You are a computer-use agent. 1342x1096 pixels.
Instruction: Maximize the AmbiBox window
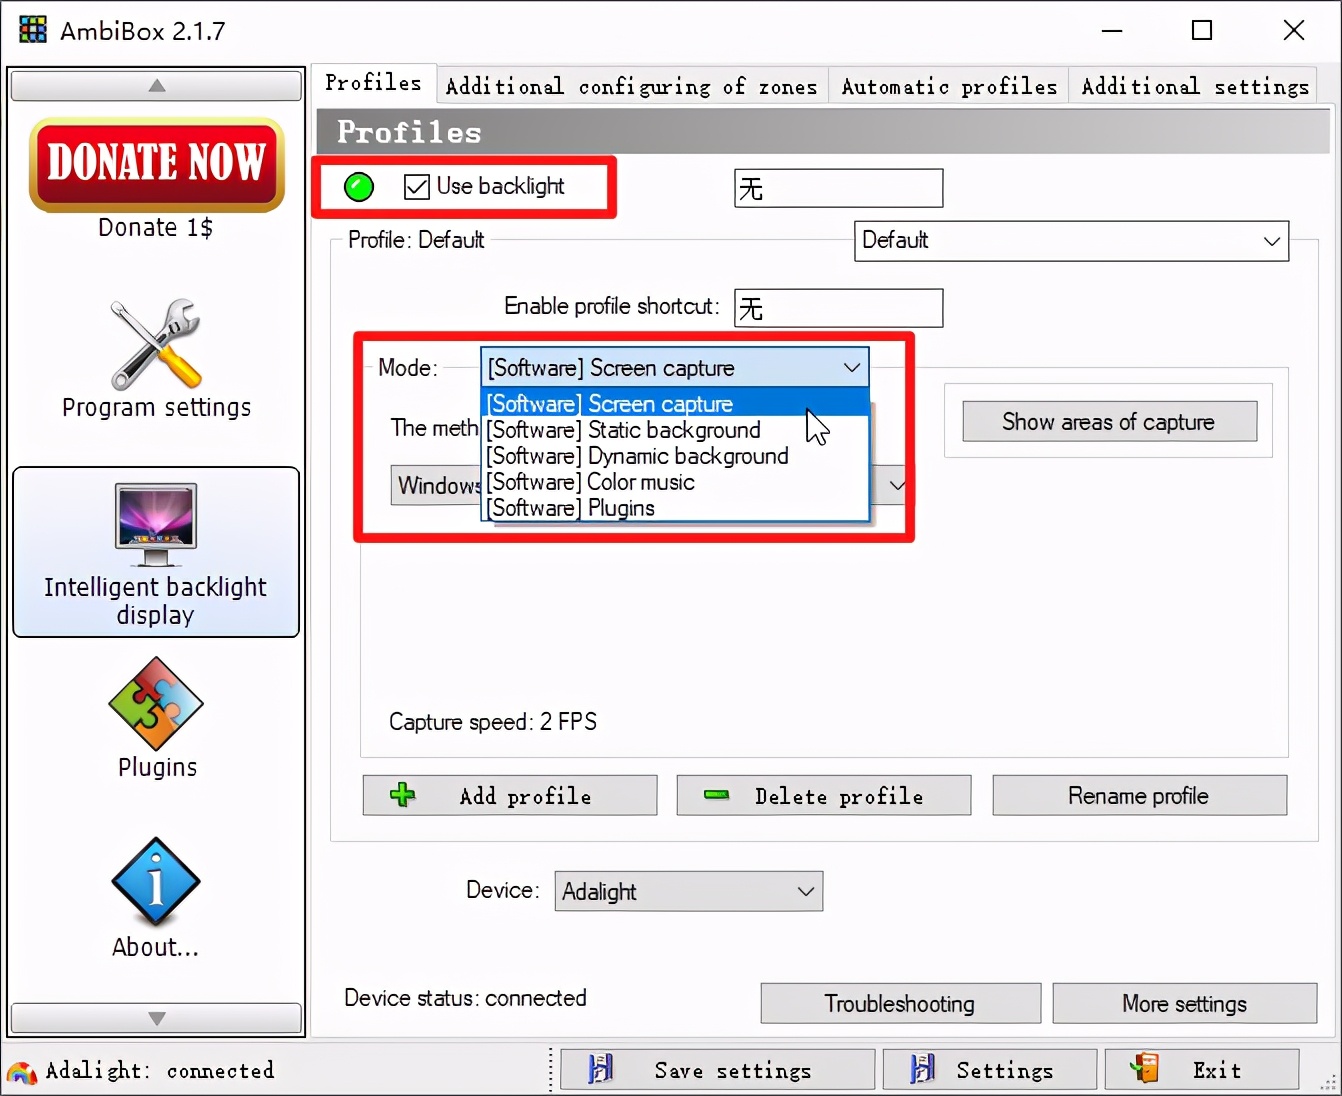(1202, 30)
